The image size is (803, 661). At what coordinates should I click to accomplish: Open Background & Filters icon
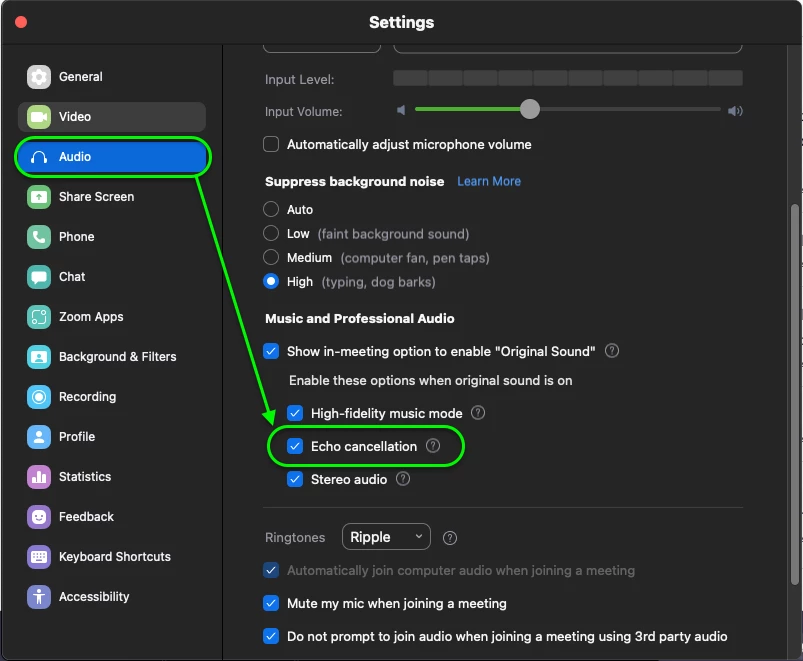click(39, 357)
